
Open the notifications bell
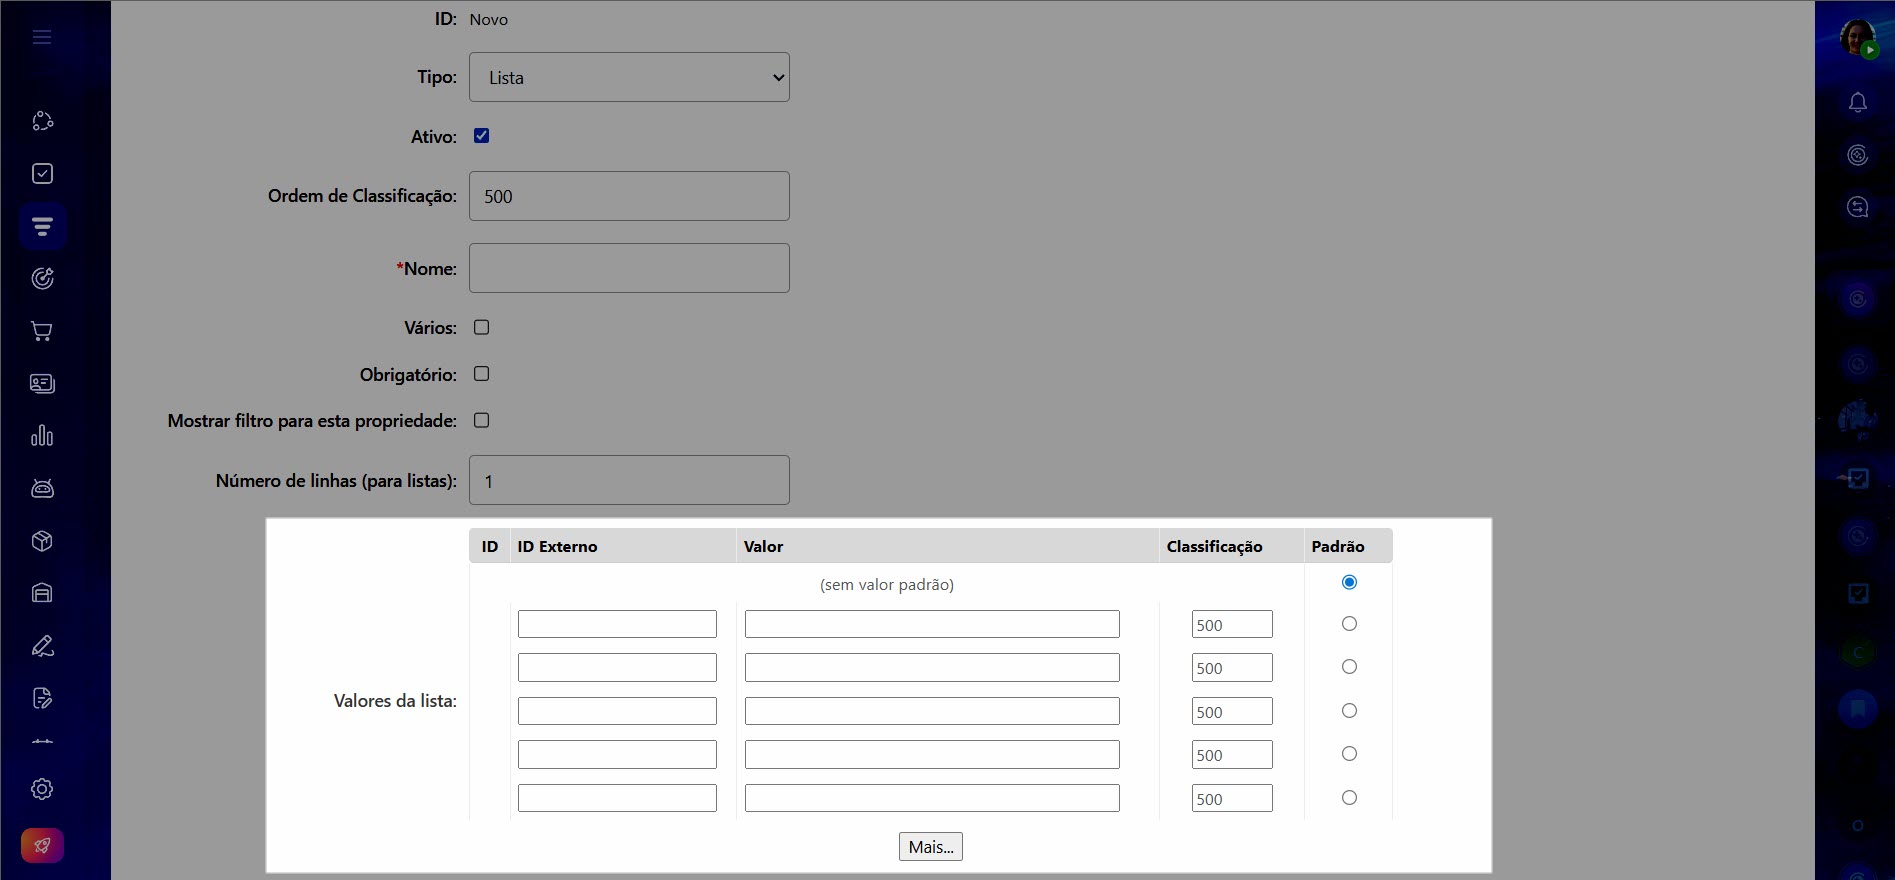point(1857,102)
